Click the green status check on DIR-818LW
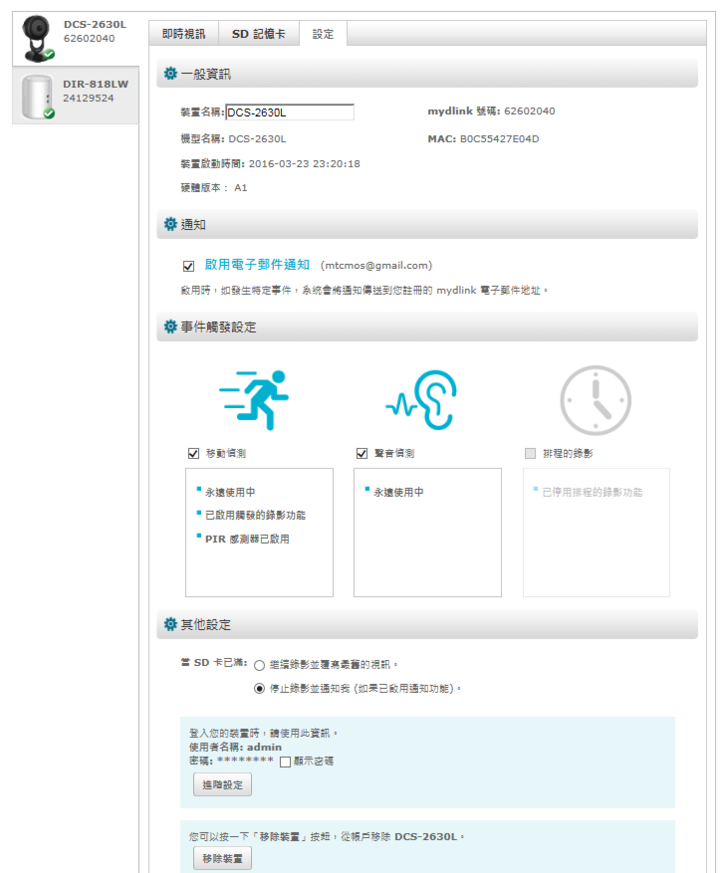 (x=49, y=113)
